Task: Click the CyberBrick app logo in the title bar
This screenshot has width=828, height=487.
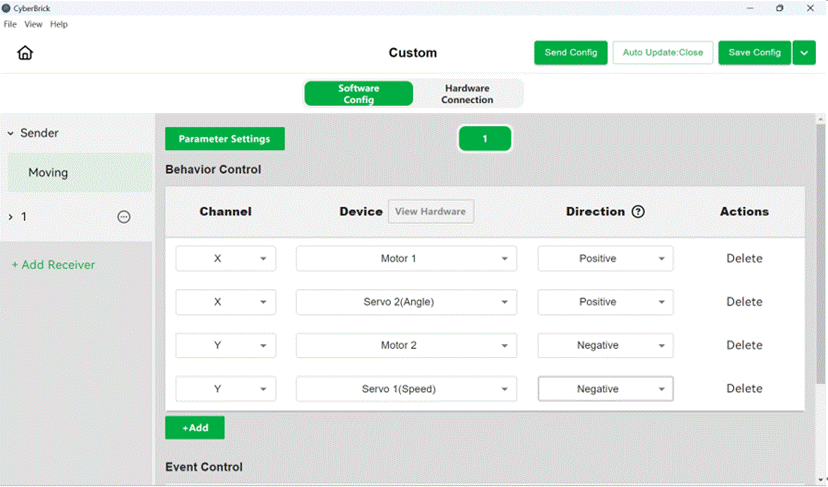Action: point(6,8)
